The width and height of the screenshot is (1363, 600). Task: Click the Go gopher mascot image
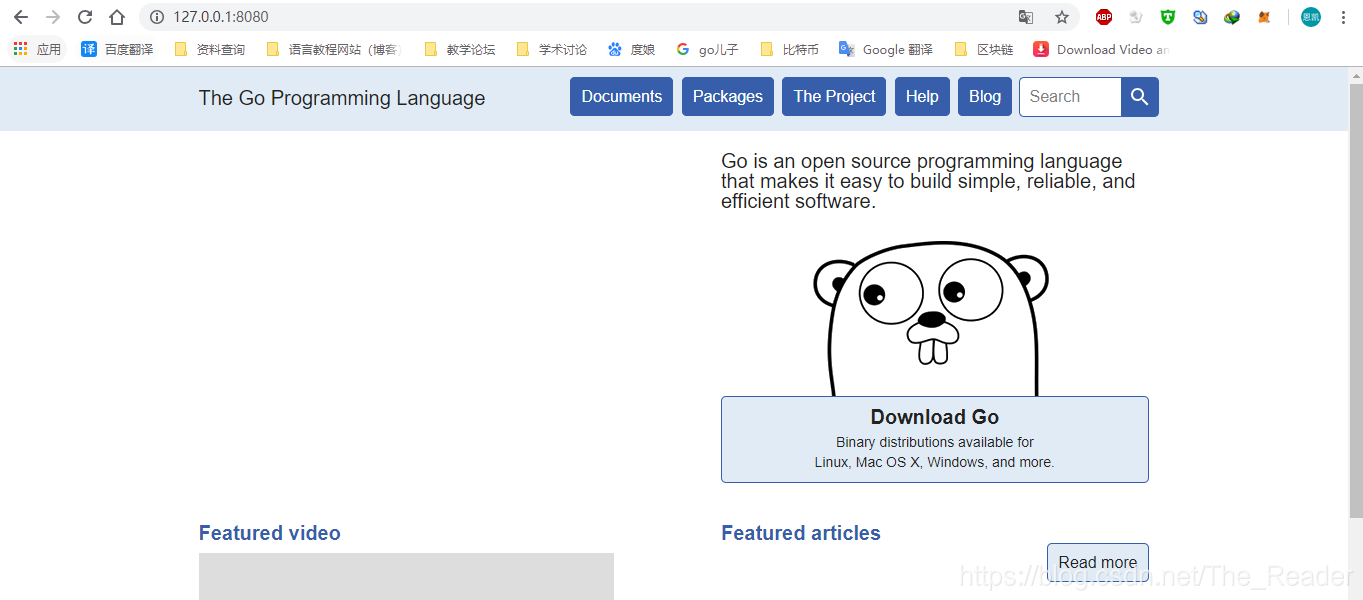[931, 319]
